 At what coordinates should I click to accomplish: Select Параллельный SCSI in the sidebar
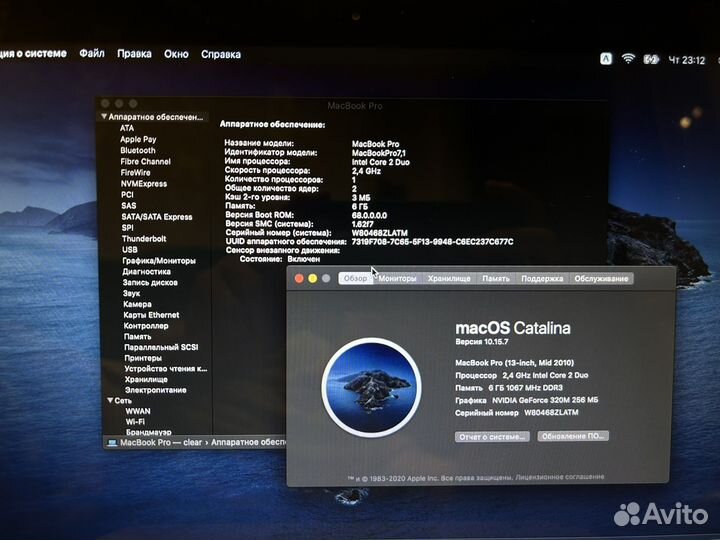click(x=161, y=347)
